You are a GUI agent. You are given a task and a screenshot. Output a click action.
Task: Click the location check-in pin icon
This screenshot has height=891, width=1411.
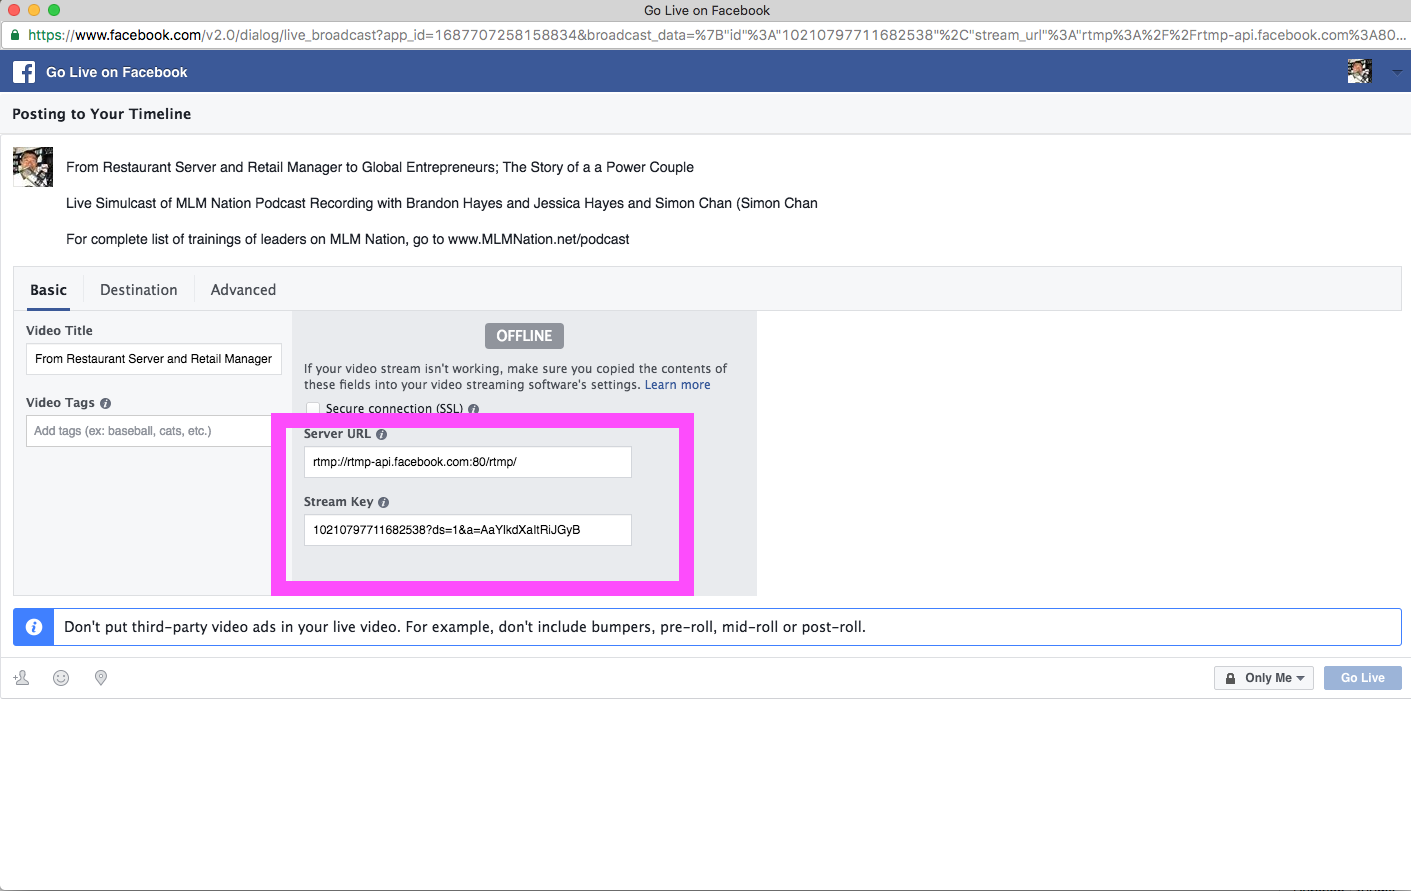(x=100, y=677)
